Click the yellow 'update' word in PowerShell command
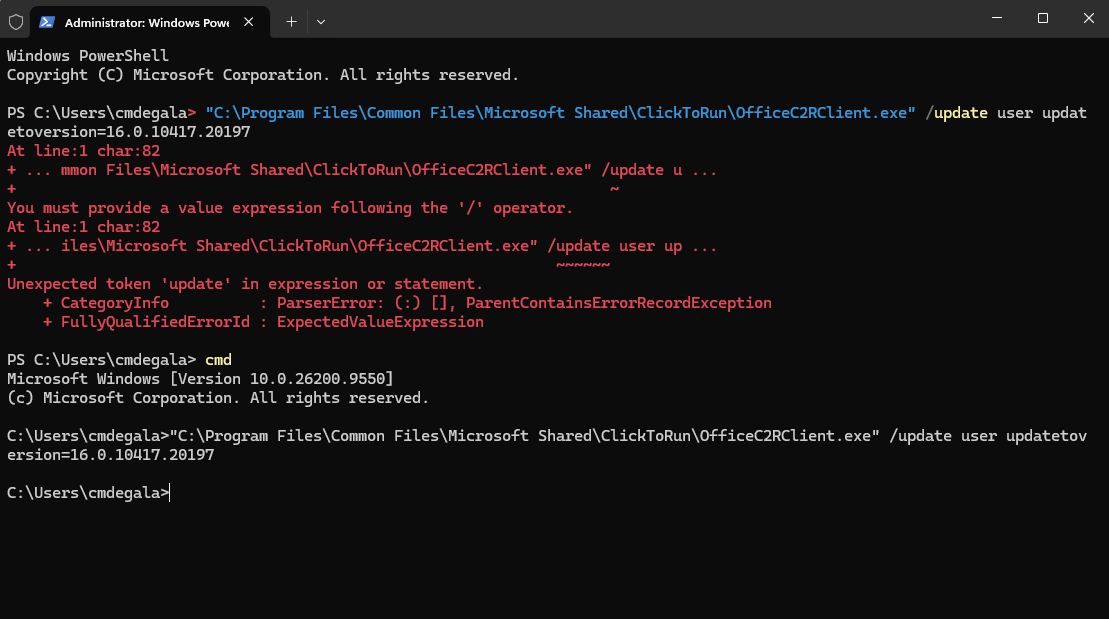The width and height of the screenshot is (1109, 619). [x=960, y=113]
